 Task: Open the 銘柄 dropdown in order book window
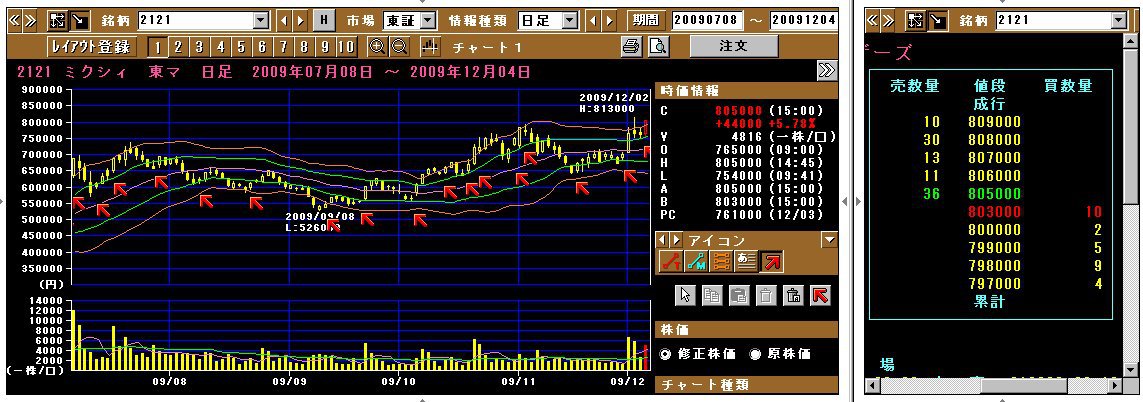pos(1119,20)
